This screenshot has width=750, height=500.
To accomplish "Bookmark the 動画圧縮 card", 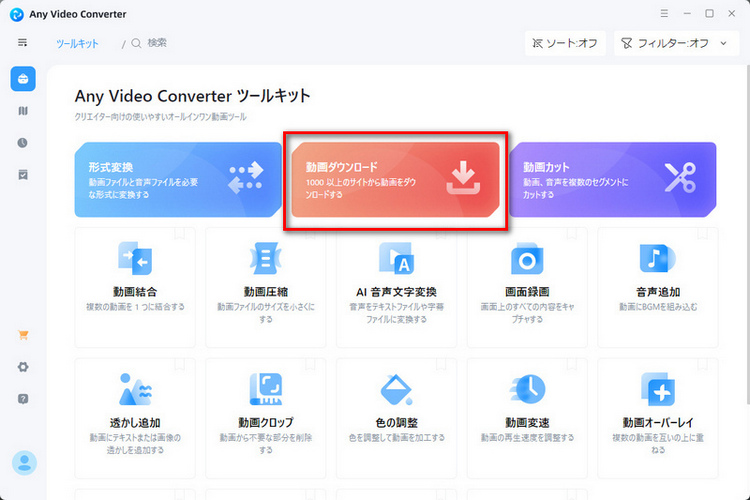I will [x=310, y=233].
